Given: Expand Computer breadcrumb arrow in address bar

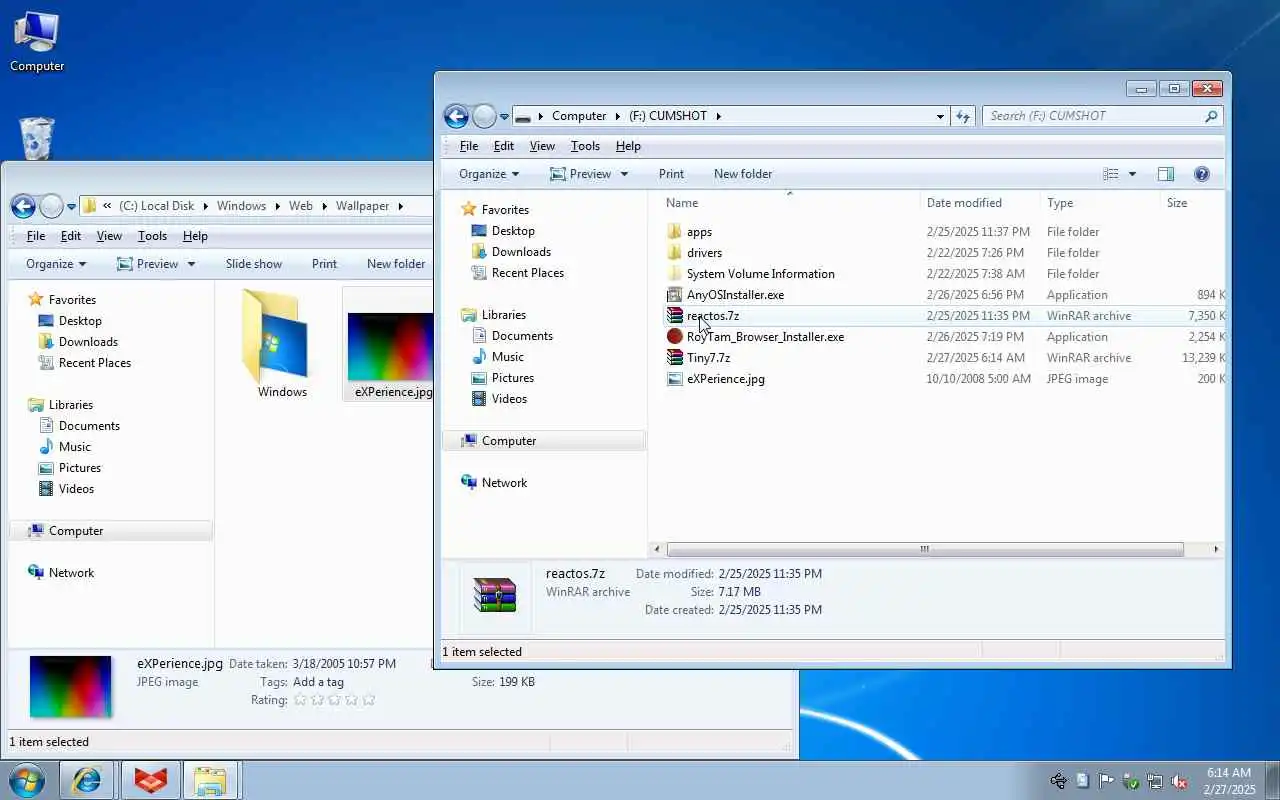Looking at the screenshot, I should point(619,116).
